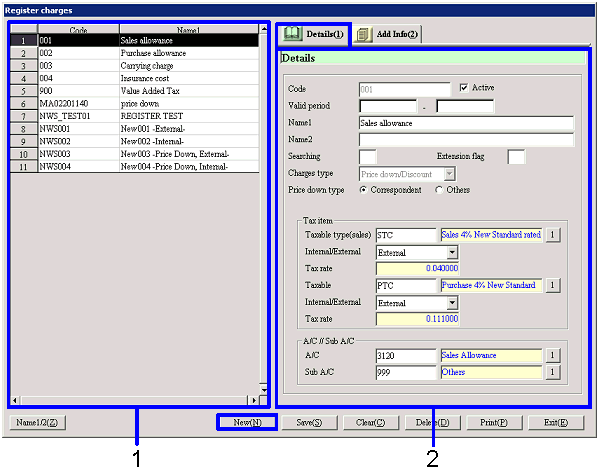Open the first Internal/External dropdown under Taxable type(sales)

tap(450, 252)
